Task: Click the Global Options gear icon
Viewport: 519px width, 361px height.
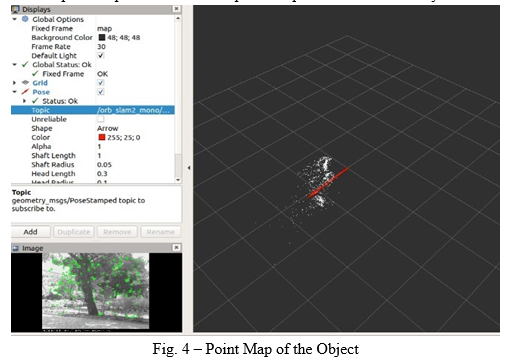Action: coord(25,19)
